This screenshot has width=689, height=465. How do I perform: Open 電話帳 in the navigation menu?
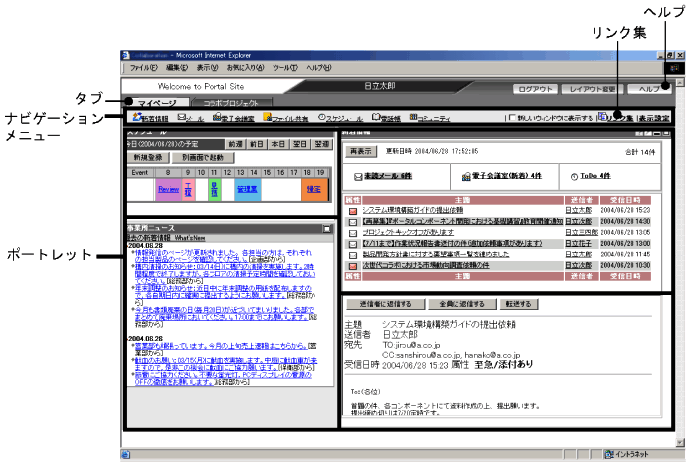[386, 117]
